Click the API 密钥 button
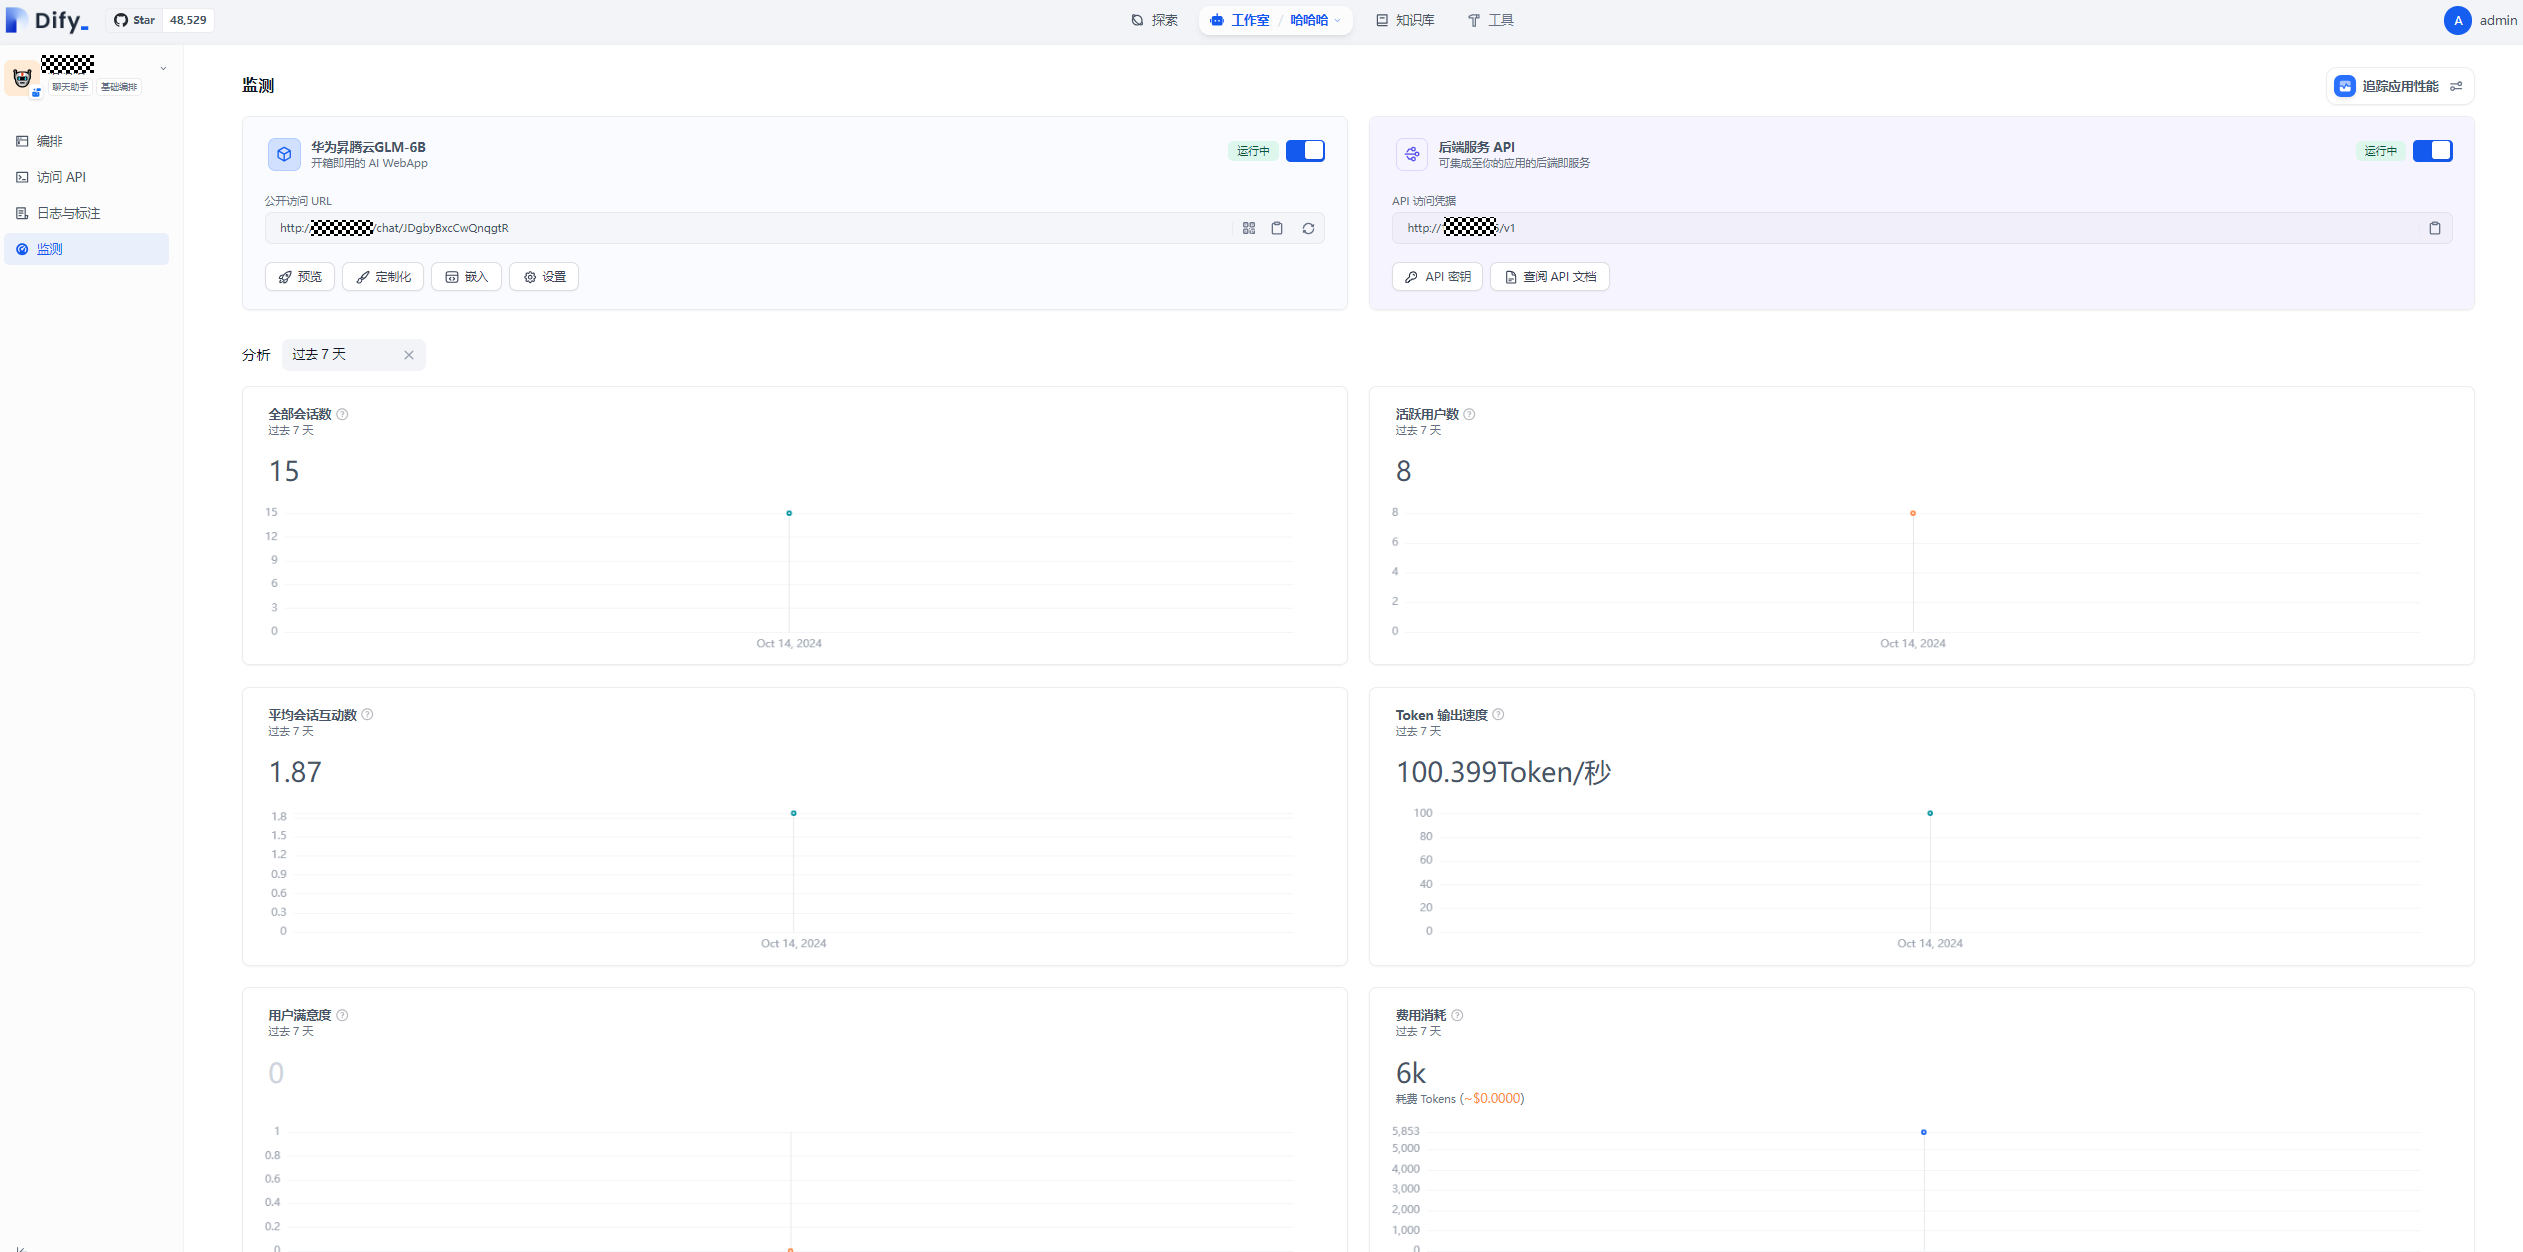The image size is (2523, 1252). point(1437,277)
